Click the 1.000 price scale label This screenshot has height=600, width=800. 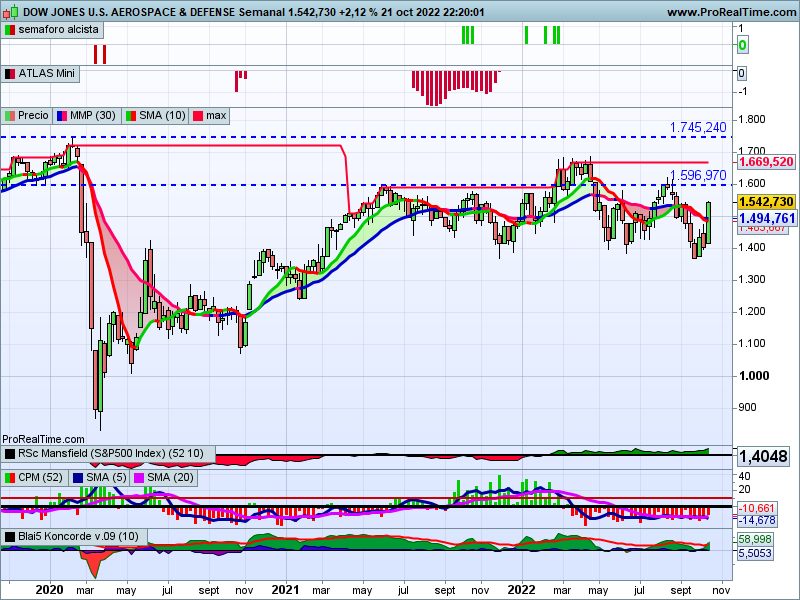tap(754, 376)
